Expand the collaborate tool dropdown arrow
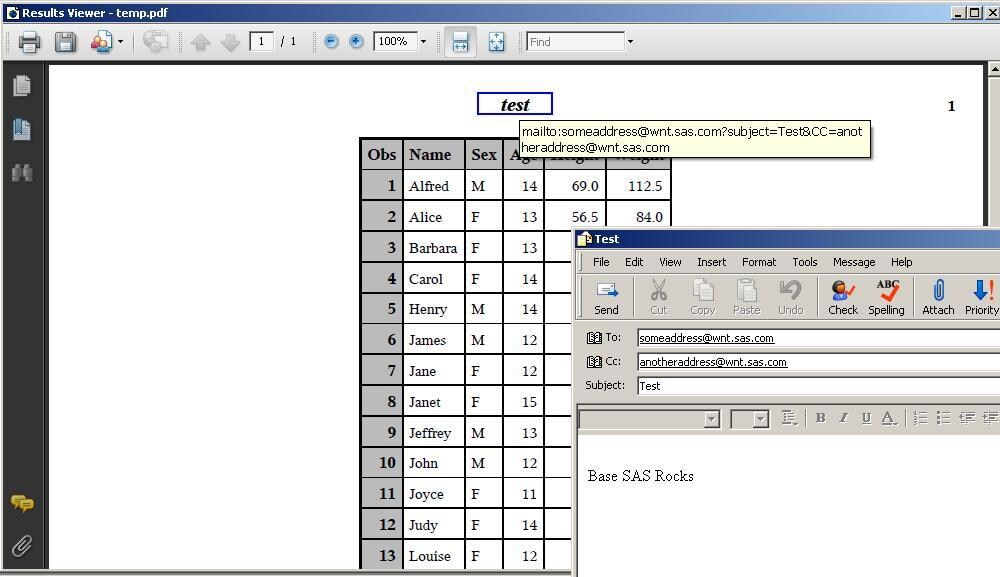The width and height of the screenshot is (1000, 577). point(120,42)
